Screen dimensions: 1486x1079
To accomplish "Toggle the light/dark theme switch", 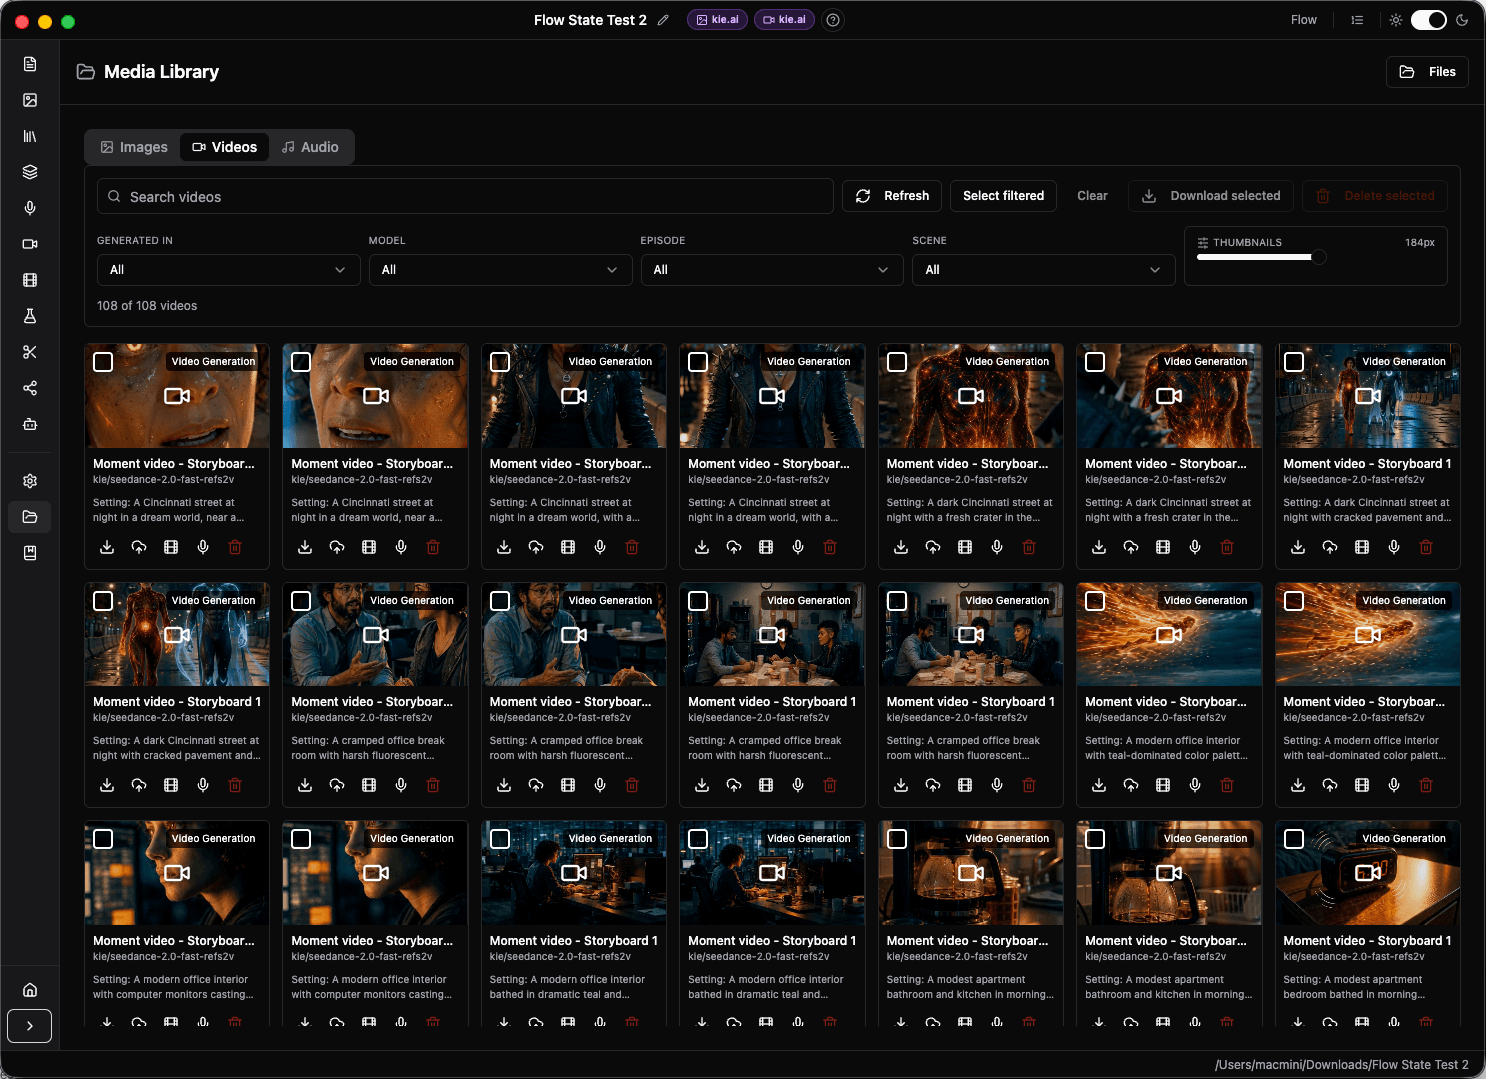I will [x=1429, y=20].
